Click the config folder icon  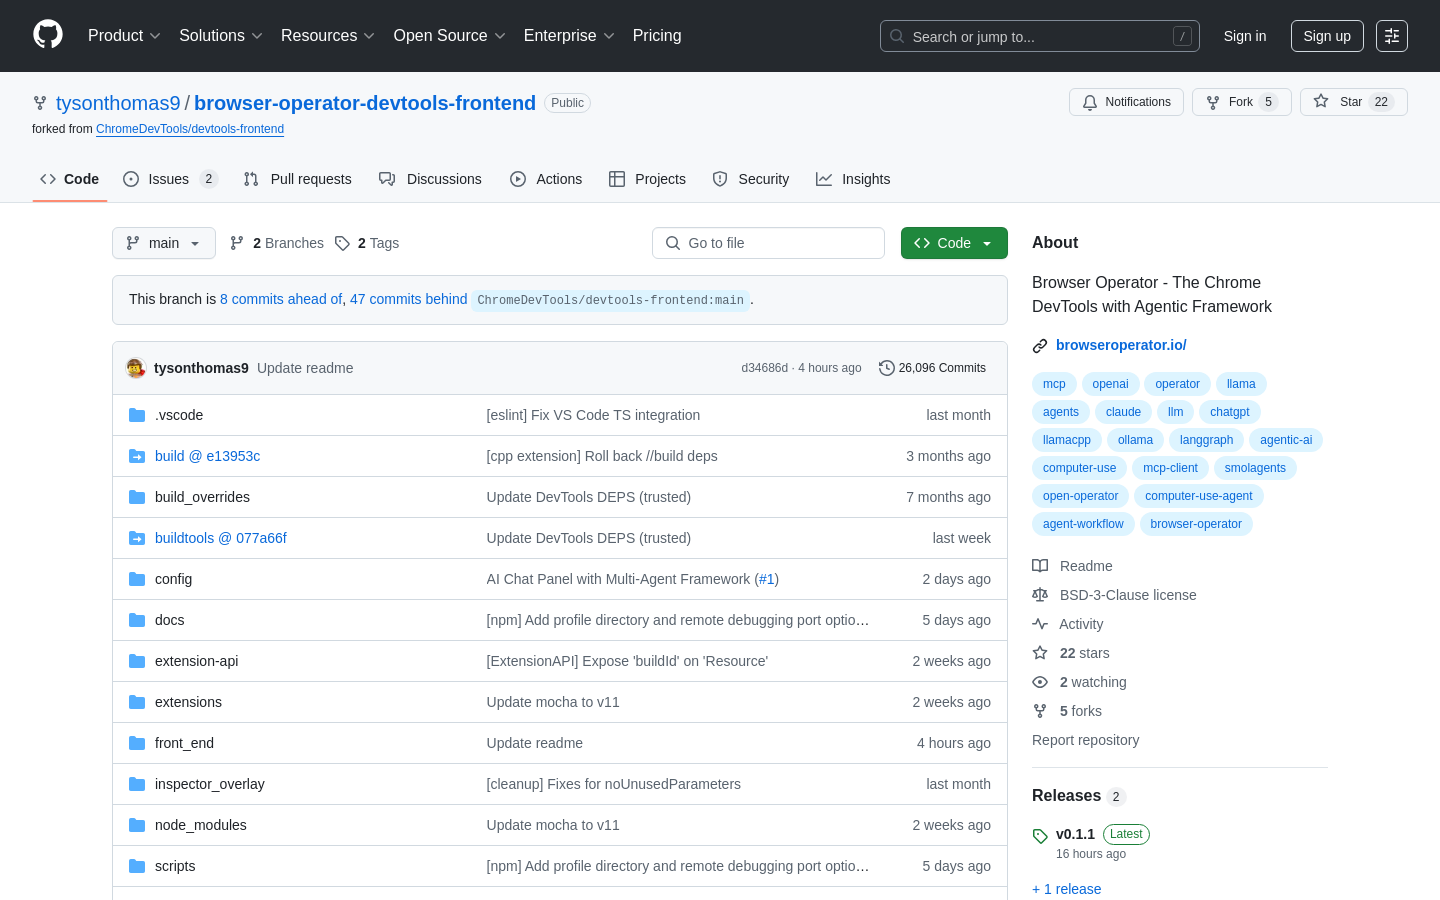tap(137, 579)
